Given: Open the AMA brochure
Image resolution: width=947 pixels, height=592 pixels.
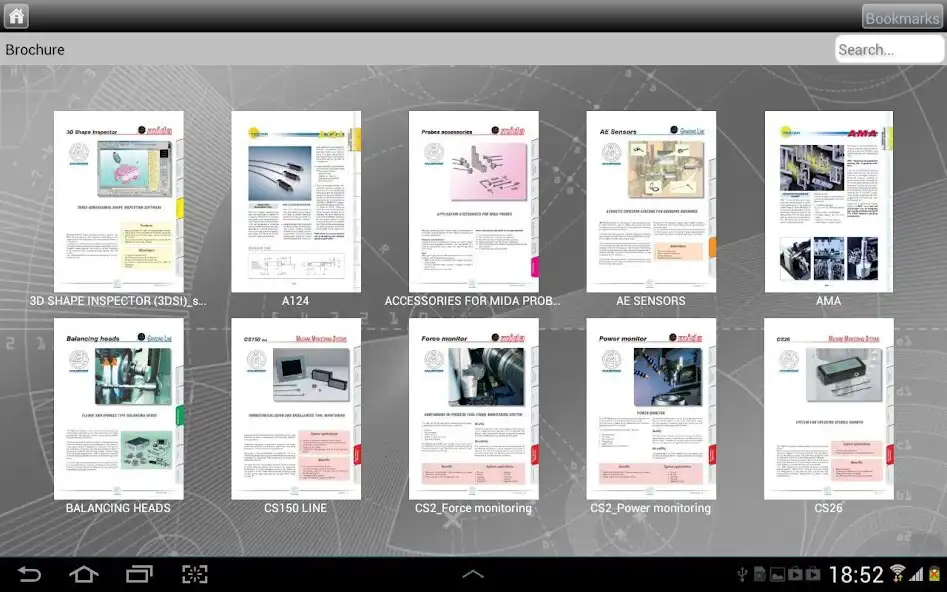Looking at the screenshot, I should pos(828,197).
